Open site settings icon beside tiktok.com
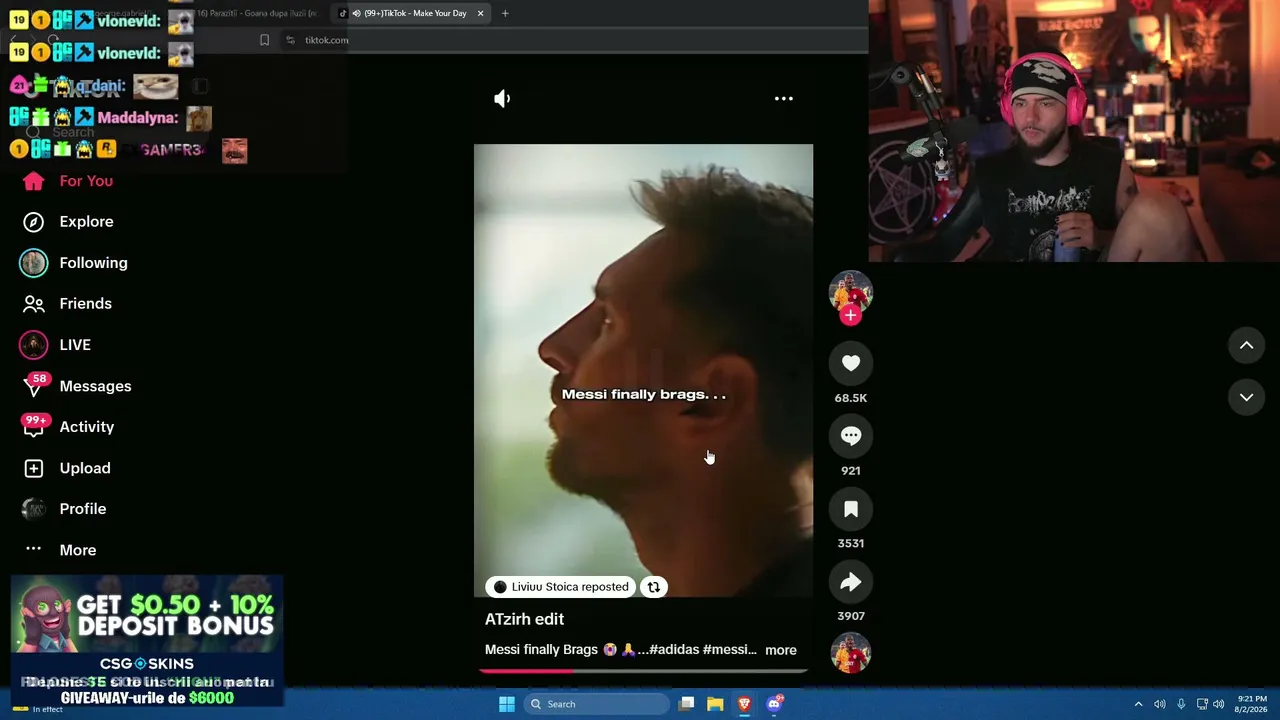The width and height of the screenshot is (1280, 720). [x=290, y=40]
